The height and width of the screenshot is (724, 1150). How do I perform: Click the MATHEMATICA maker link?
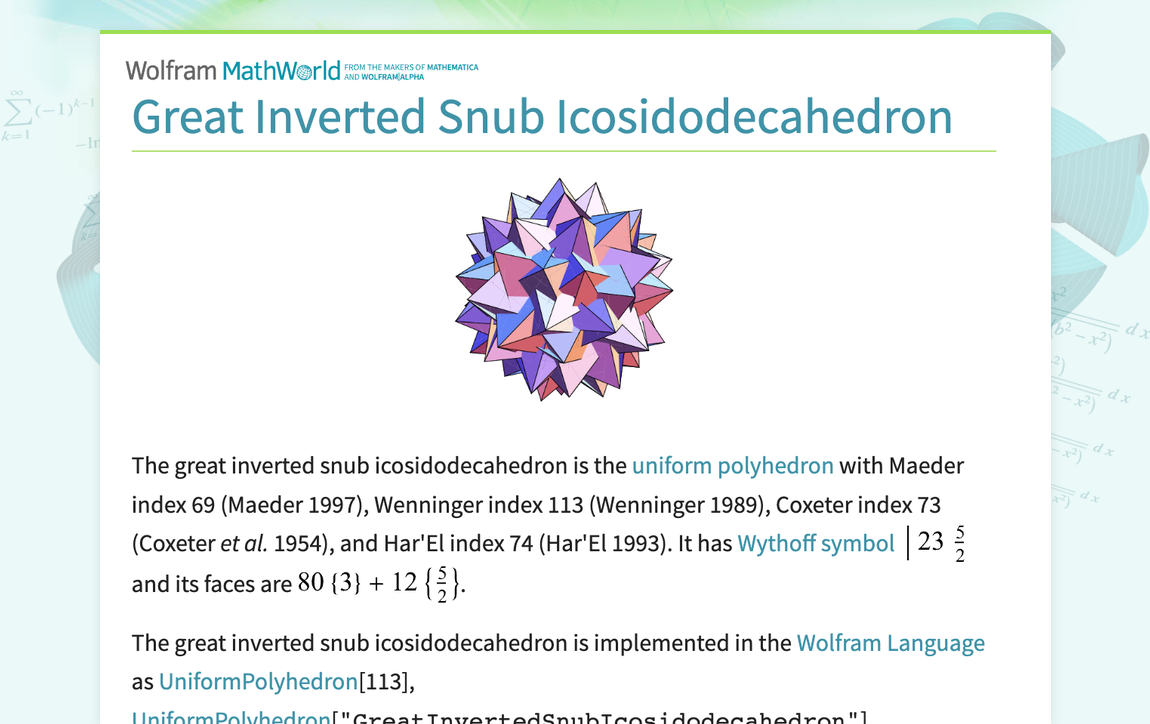click(x=454, y=65)
